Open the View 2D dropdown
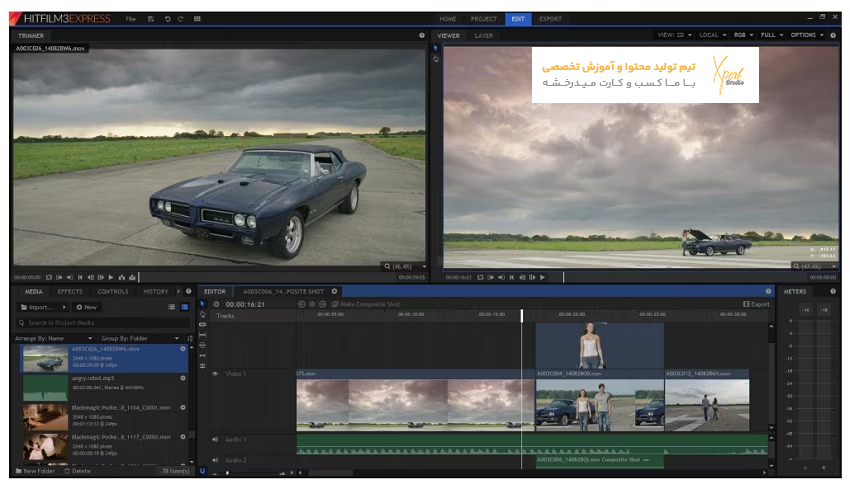The width and height of the screenshot is (850, 489). pyautogui.click(x=674, y=35)
